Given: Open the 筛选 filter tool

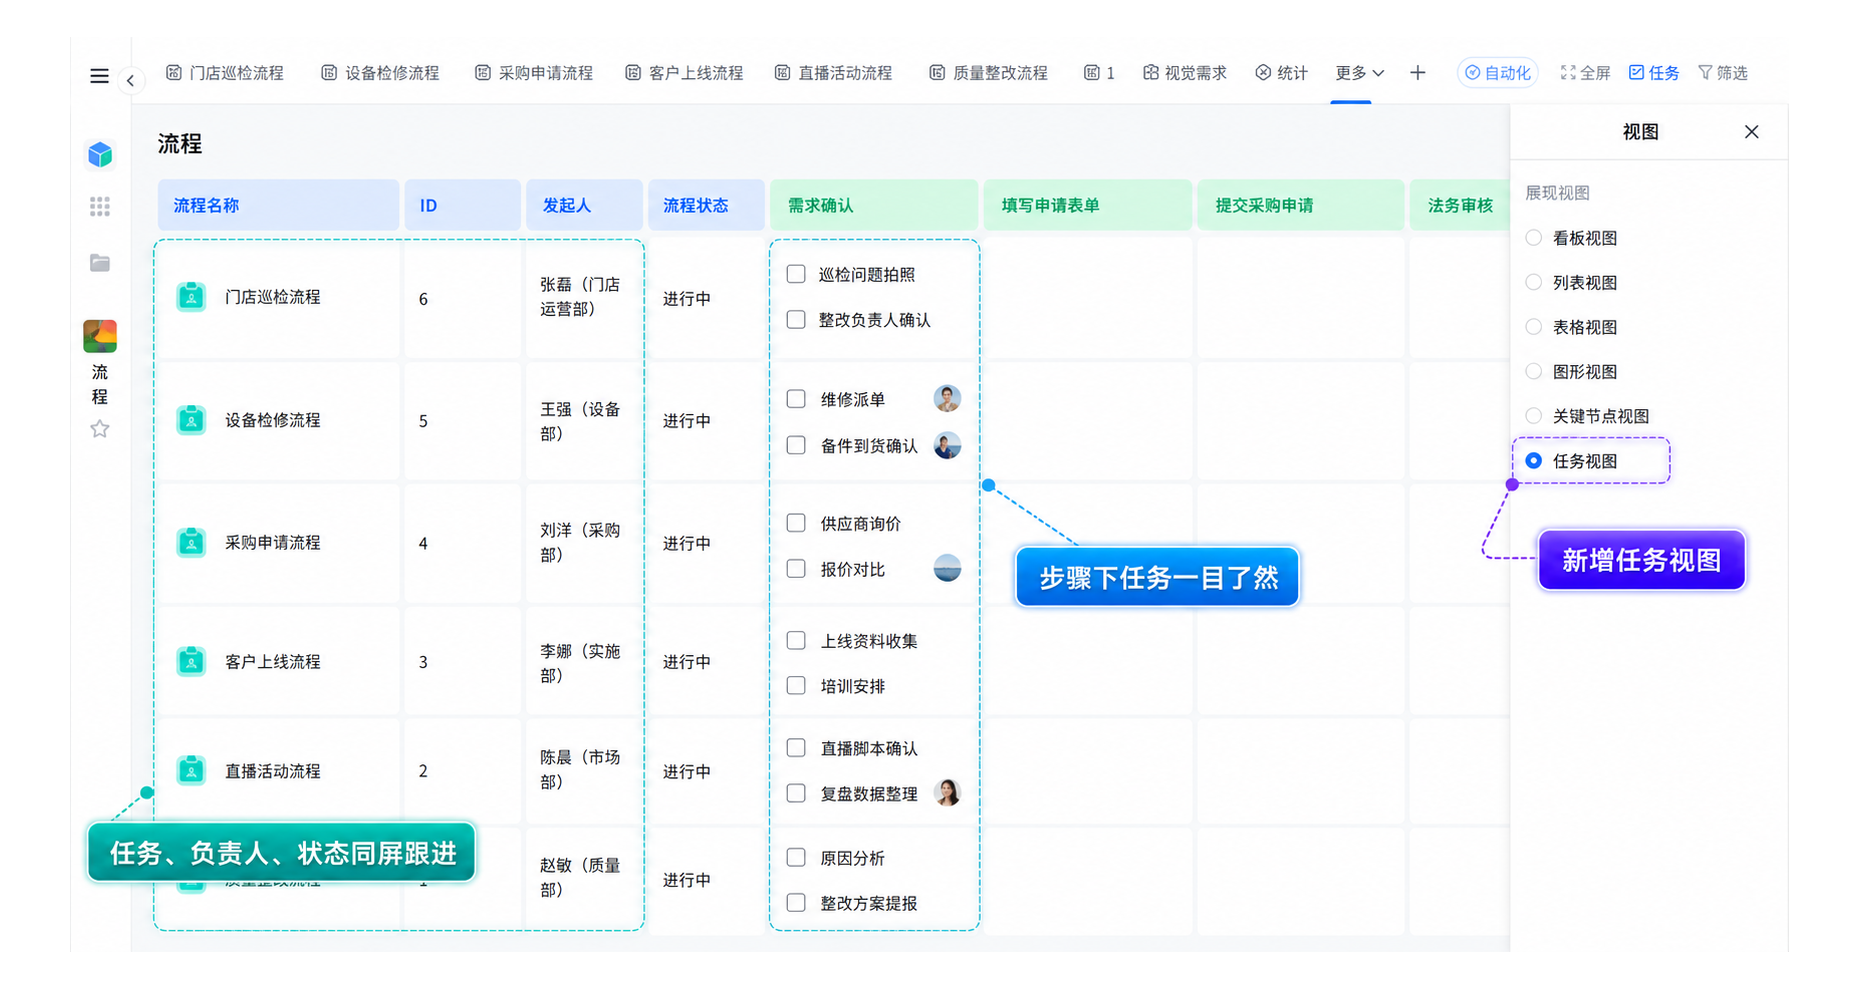Looking at the screenshot, I should (x=1723, y=73).
